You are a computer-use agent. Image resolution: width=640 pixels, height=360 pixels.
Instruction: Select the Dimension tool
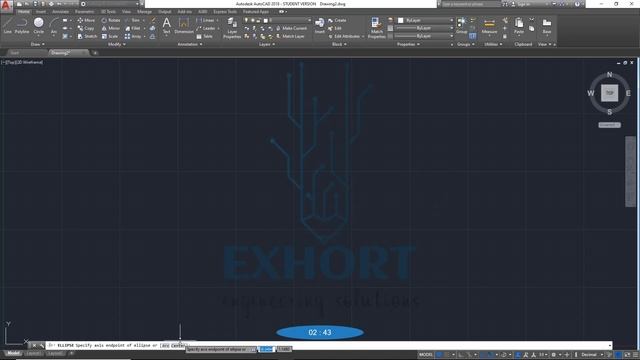(x=184, y=25)
